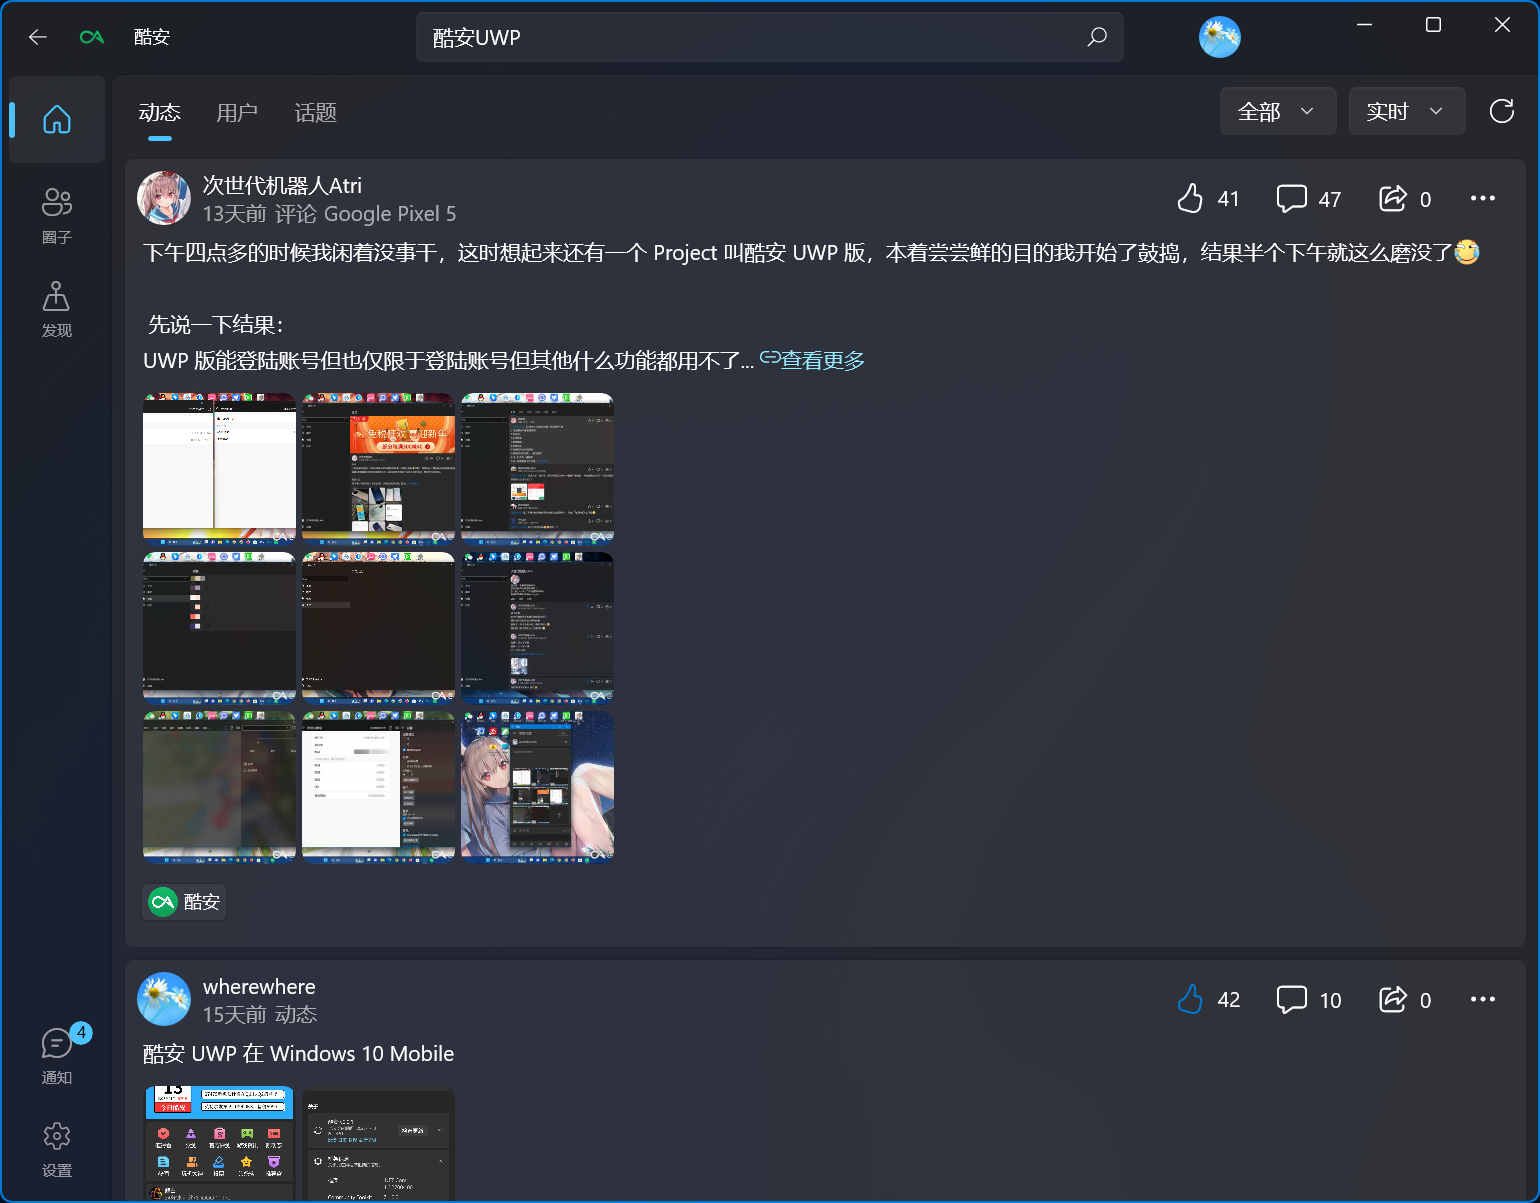
Task: Open the 全部 filter dropdown
Action: click(1278, 111)
